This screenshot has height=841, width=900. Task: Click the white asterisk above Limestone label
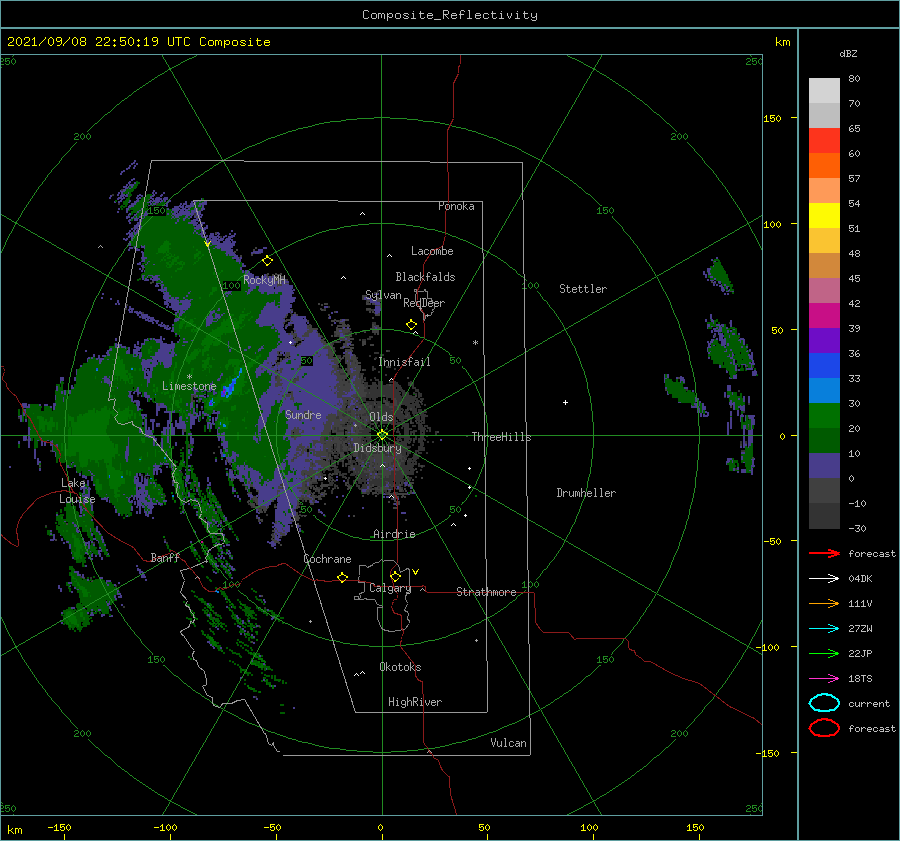(x=189, y=377)
